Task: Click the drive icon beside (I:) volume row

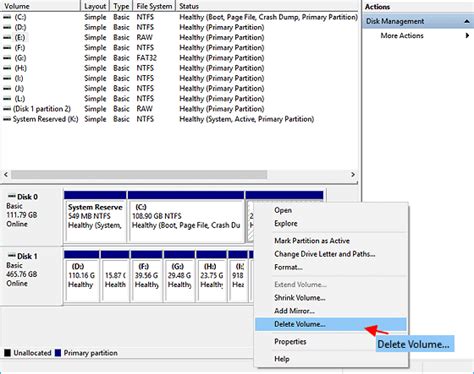Action: 7,78
